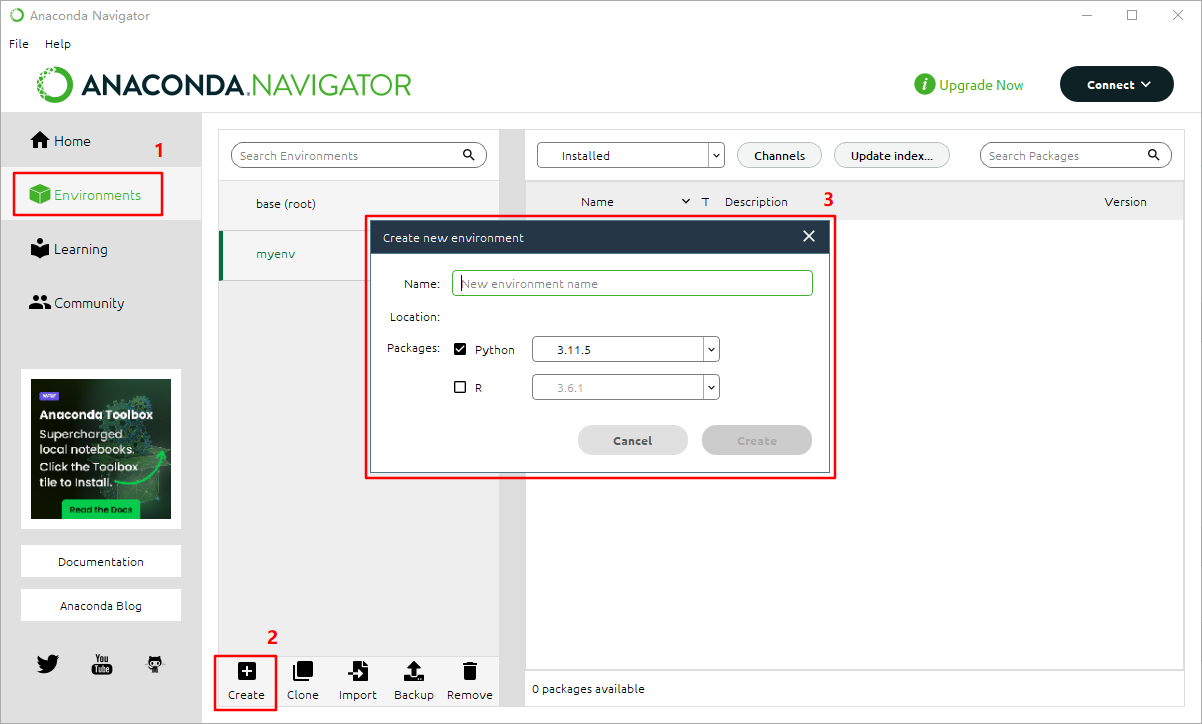The height and width of the screenshot is (724, 1202).
Task: Click the Read the Docs button in ad
Action: 103,509
